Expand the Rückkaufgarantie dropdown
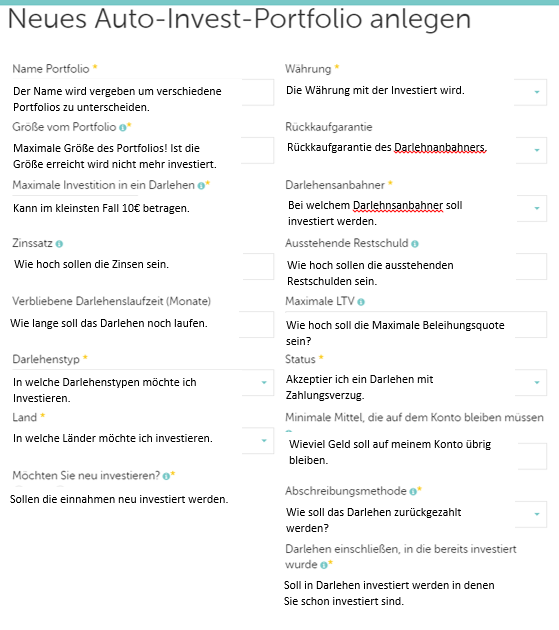The width and height of the screenshot is (559, 630). coord(537,150)
